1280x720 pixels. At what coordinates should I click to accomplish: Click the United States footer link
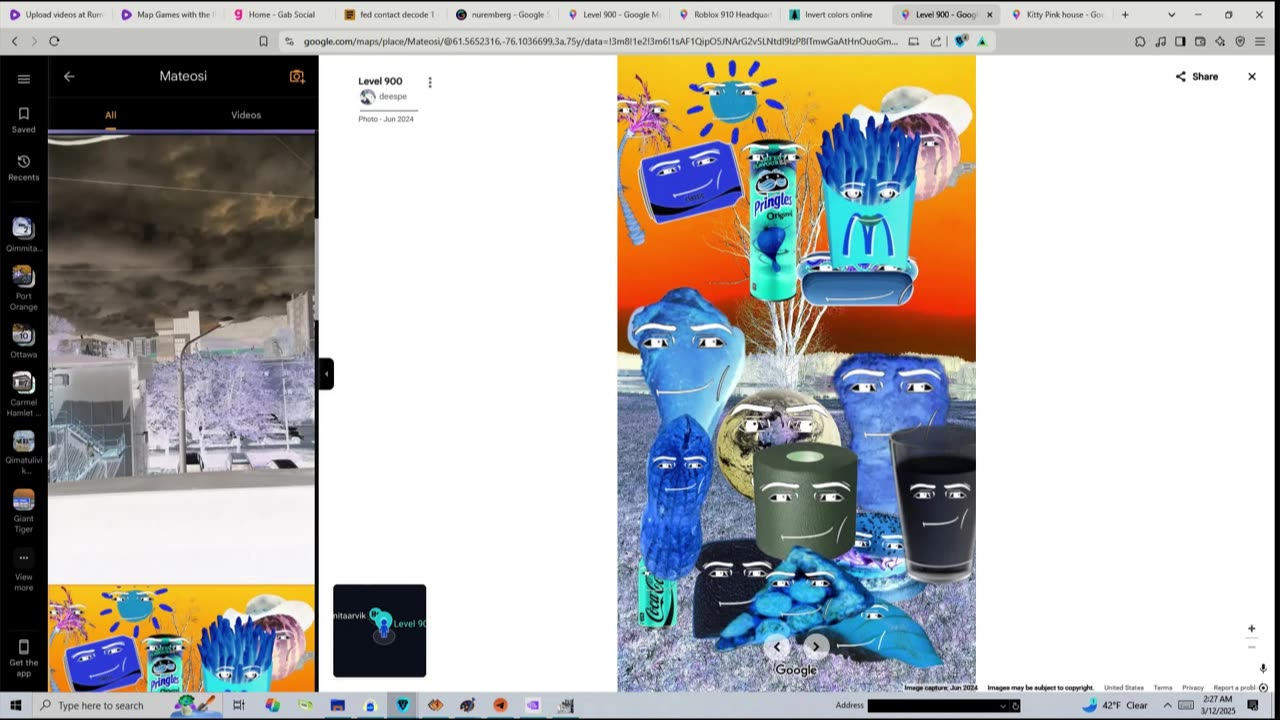coord(1124,688)
